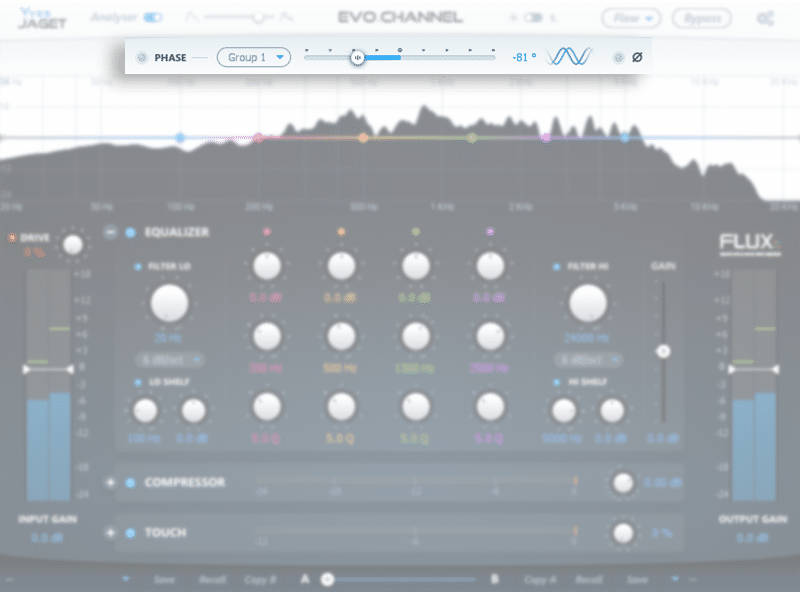Open preset B dropdown arrow in bottom bar
800x592 pixels.
(x=675, y=579)
